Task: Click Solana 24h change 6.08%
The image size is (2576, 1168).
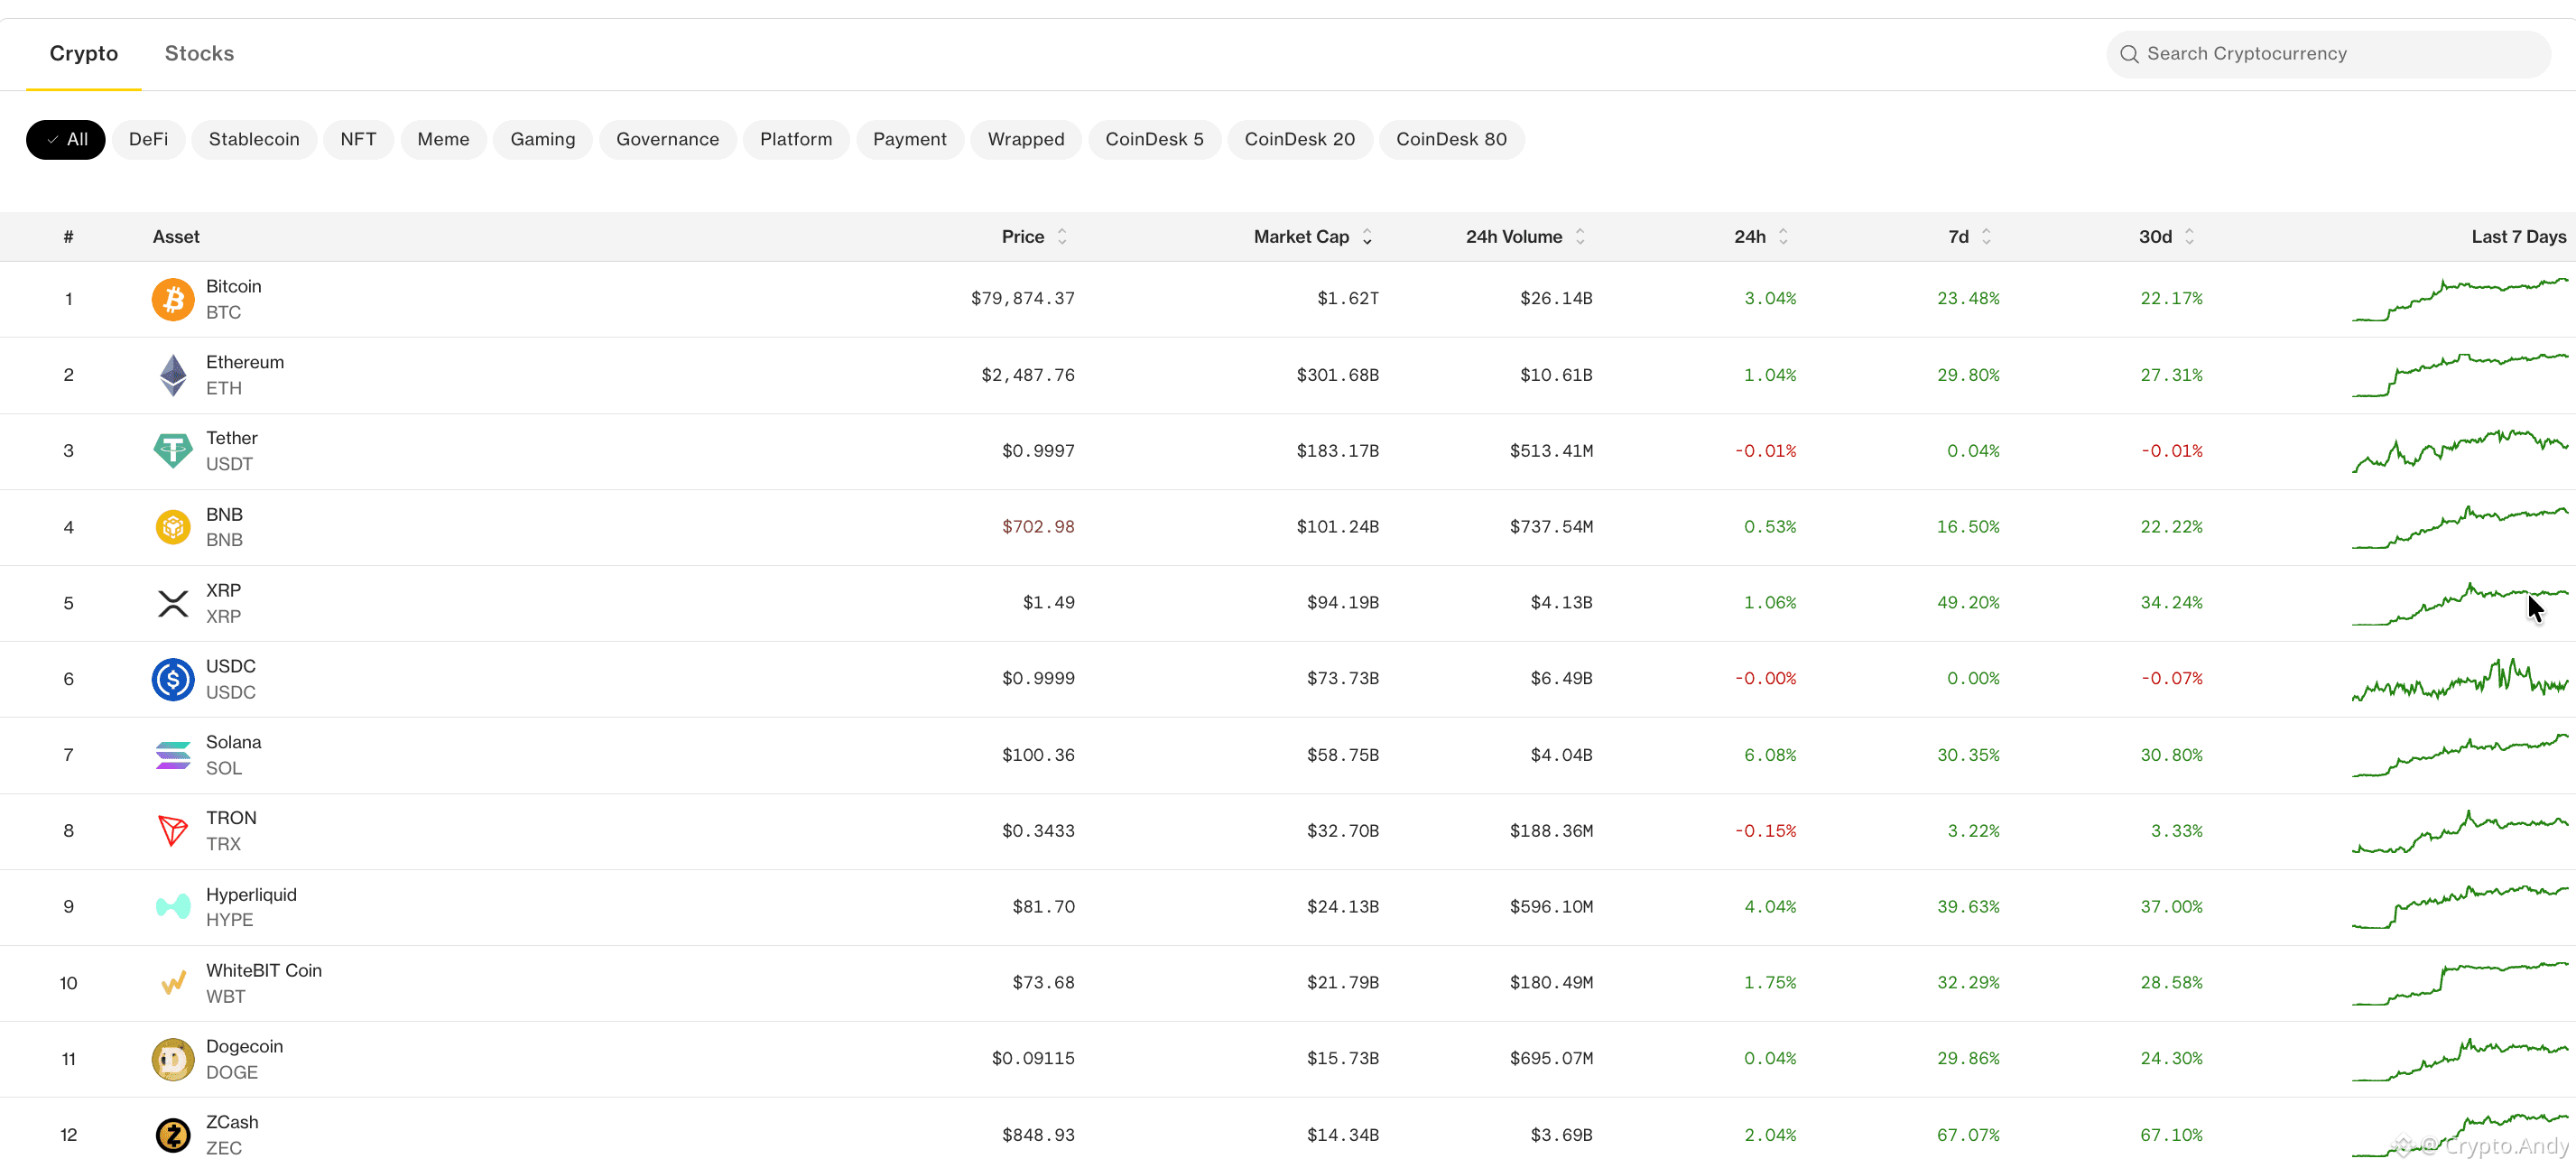Action: point(1770,755)
